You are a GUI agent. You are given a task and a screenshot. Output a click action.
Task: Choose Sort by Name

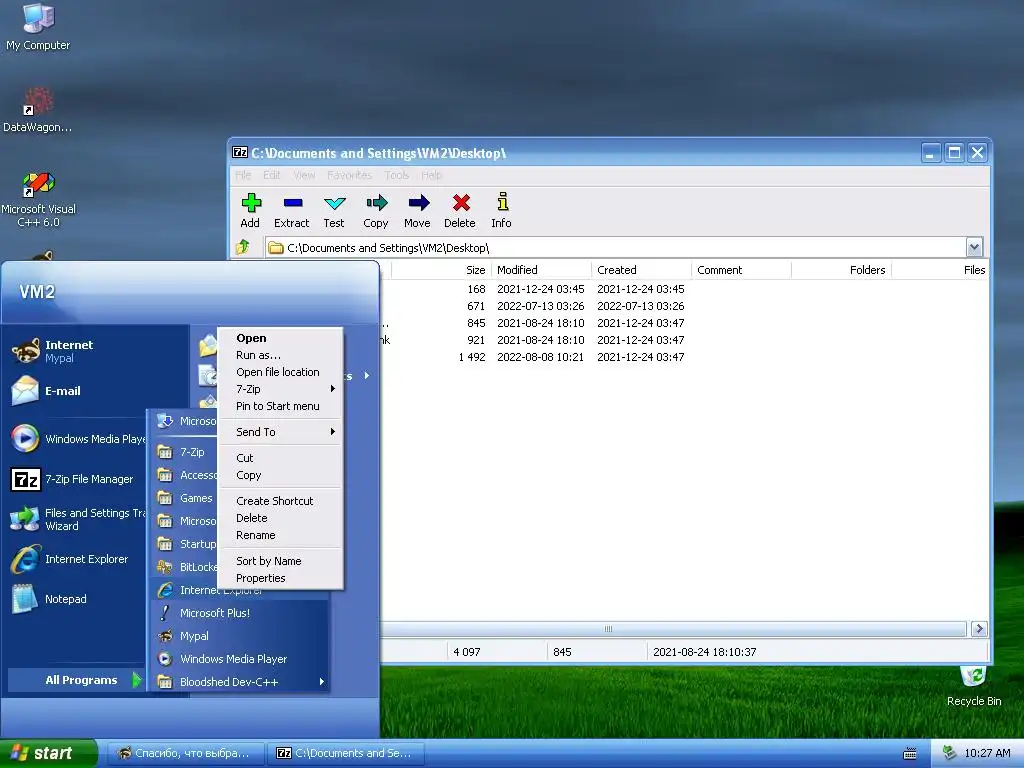click(x=280, y=561)
